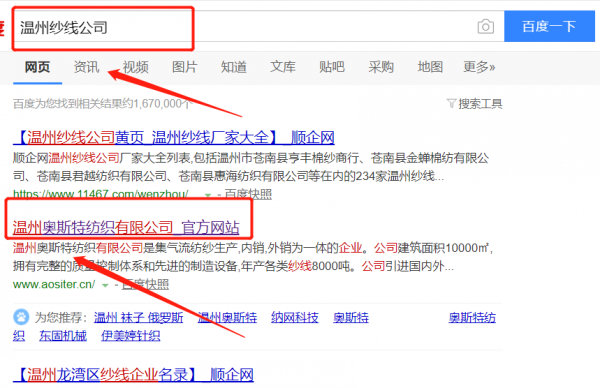Open dropdown arrow after 11467.com URL

[207, 195]
